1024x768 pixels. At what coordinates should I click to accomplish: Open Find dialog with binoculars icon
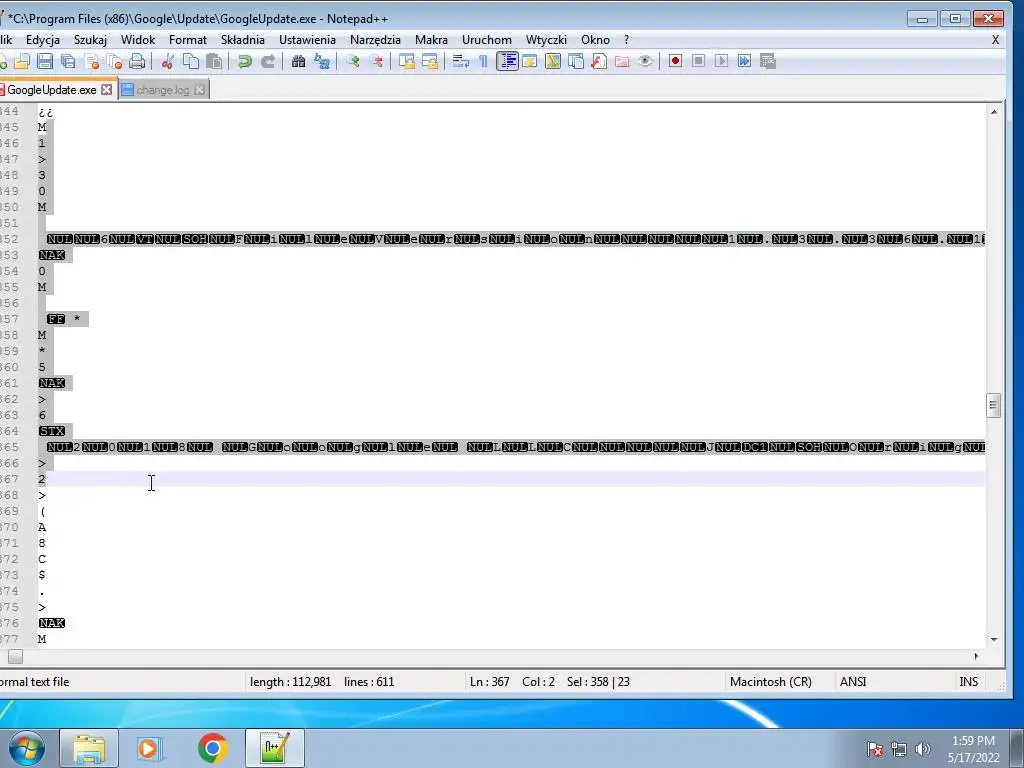pos(298,61)
